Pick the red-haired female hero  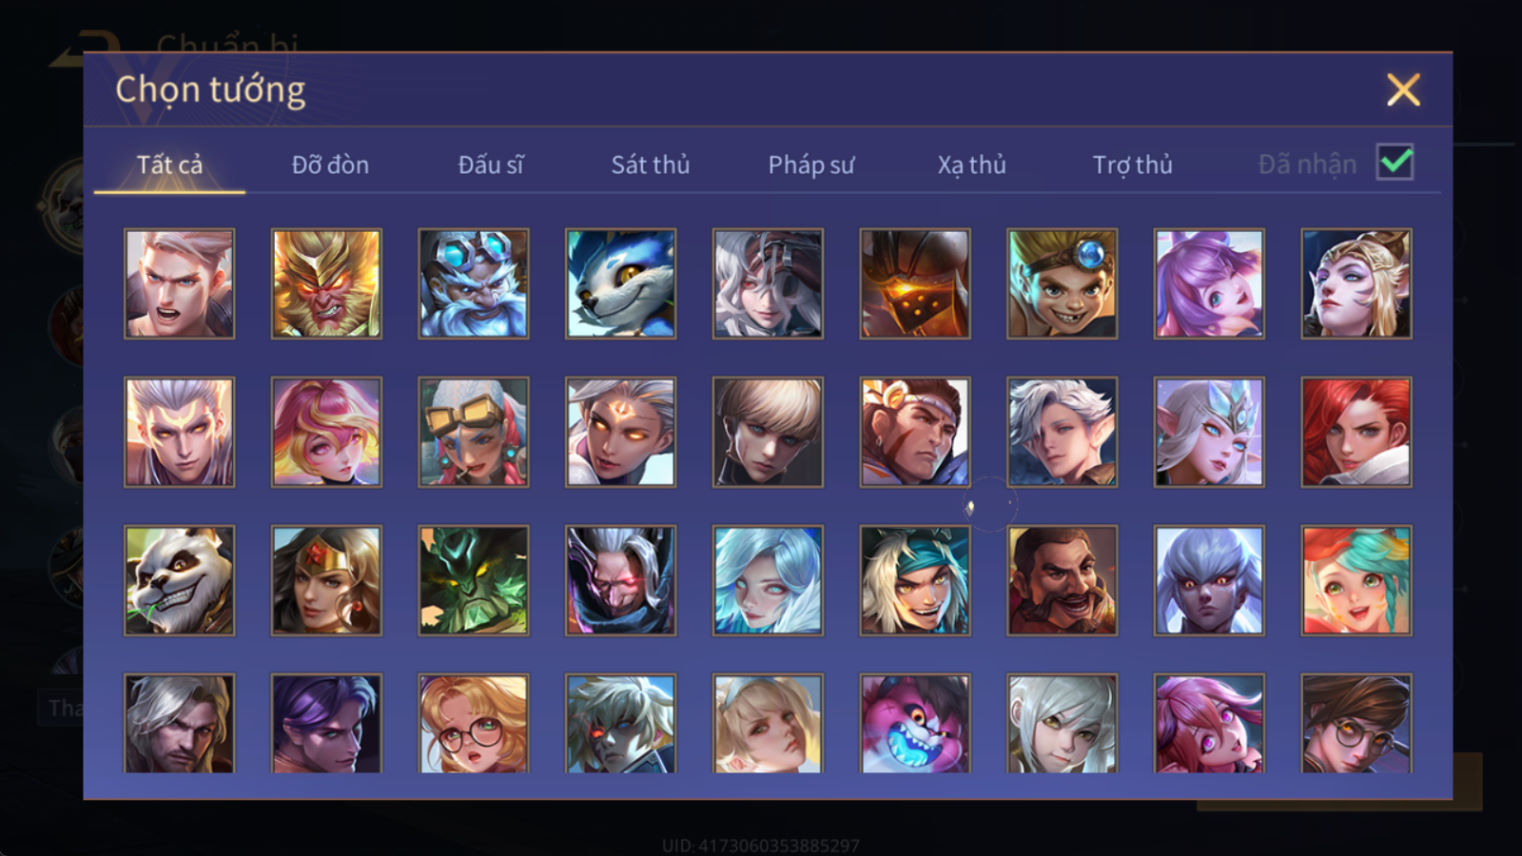tap(1356, 432)
